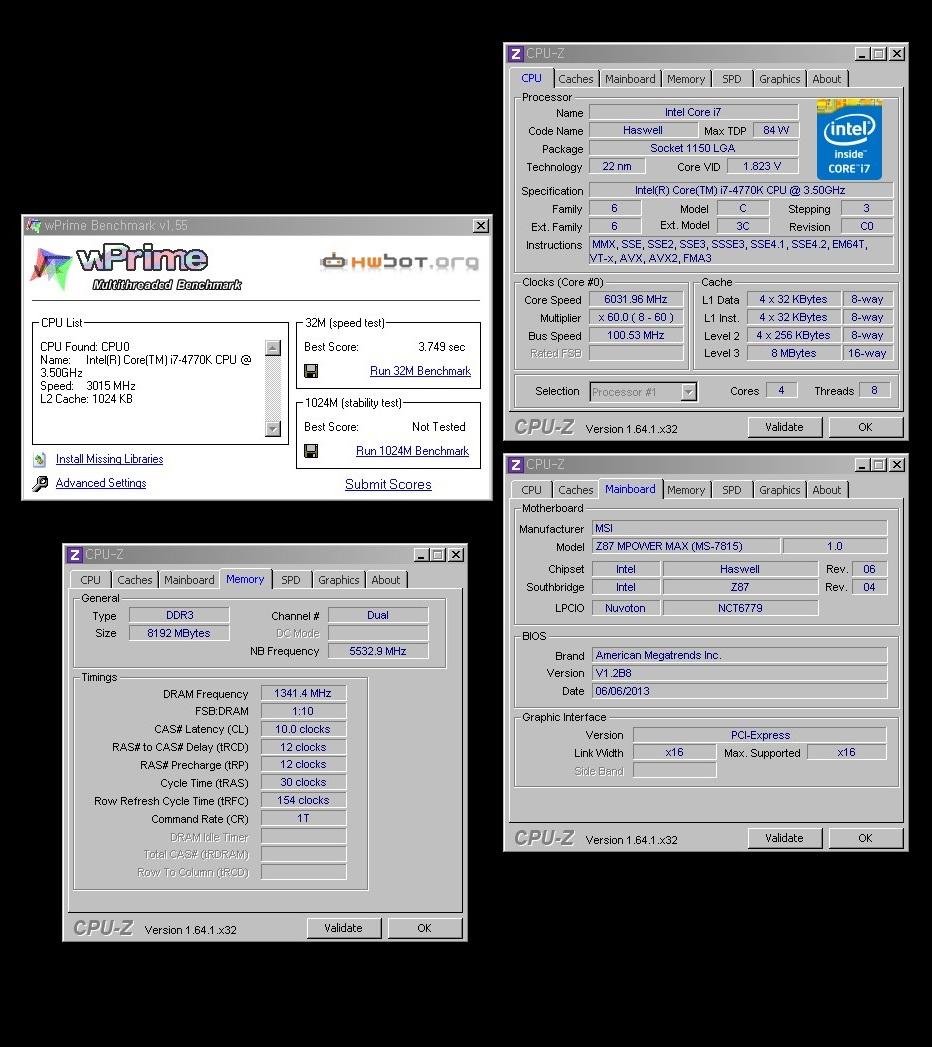This screenshot has width=932, height=1047.
Task: Click the save icon beside Run 1024M Benchmark
Action: [x=311, y=451]
